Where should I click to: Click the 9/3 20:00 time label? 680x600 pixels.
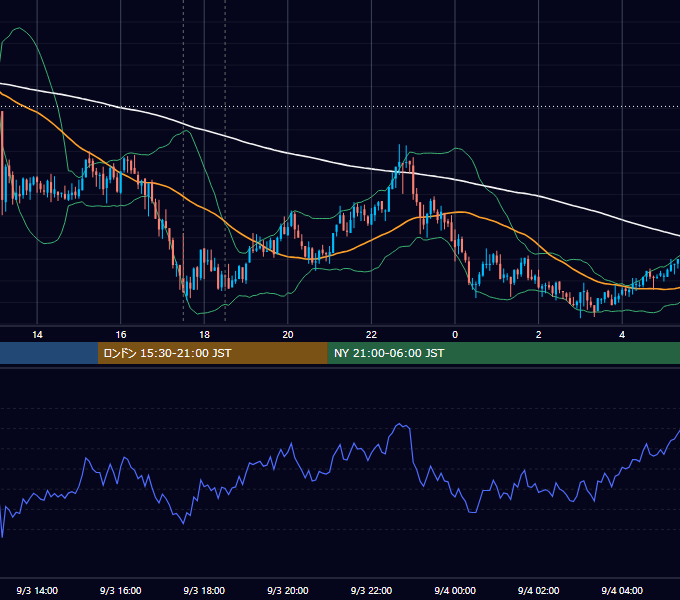pos(288,590)
